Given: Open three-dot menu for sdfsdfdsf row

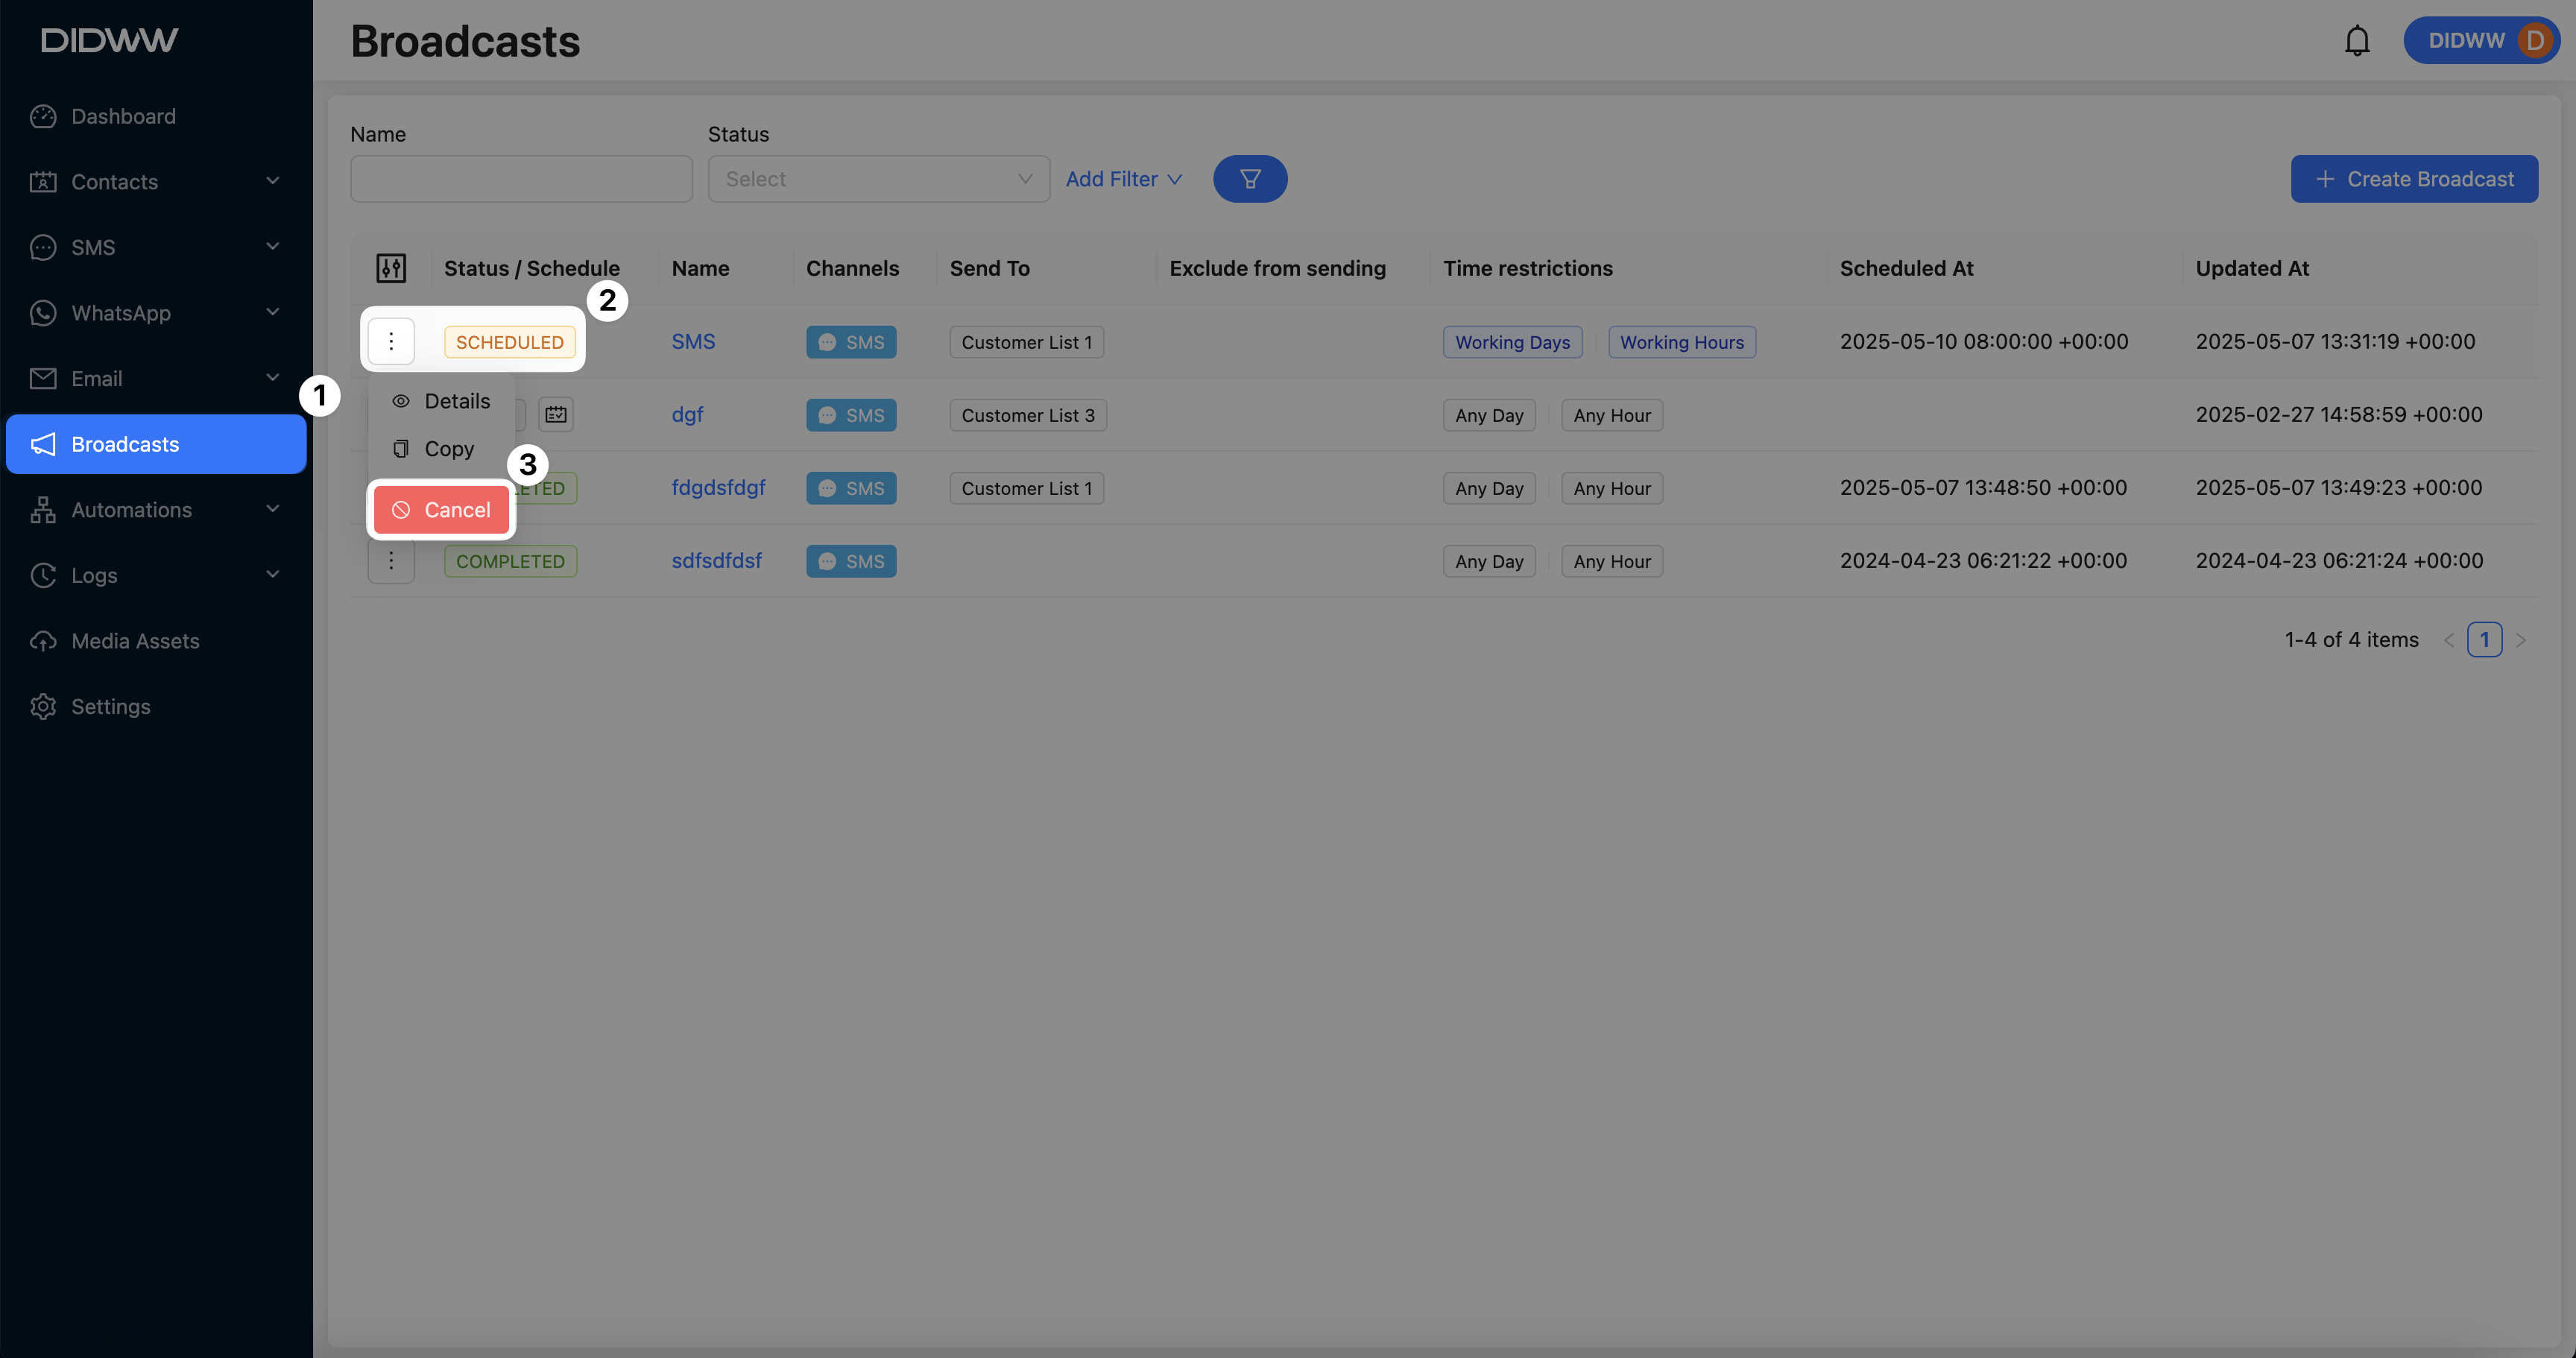Looking at the screenshot, I should point(391,561).
